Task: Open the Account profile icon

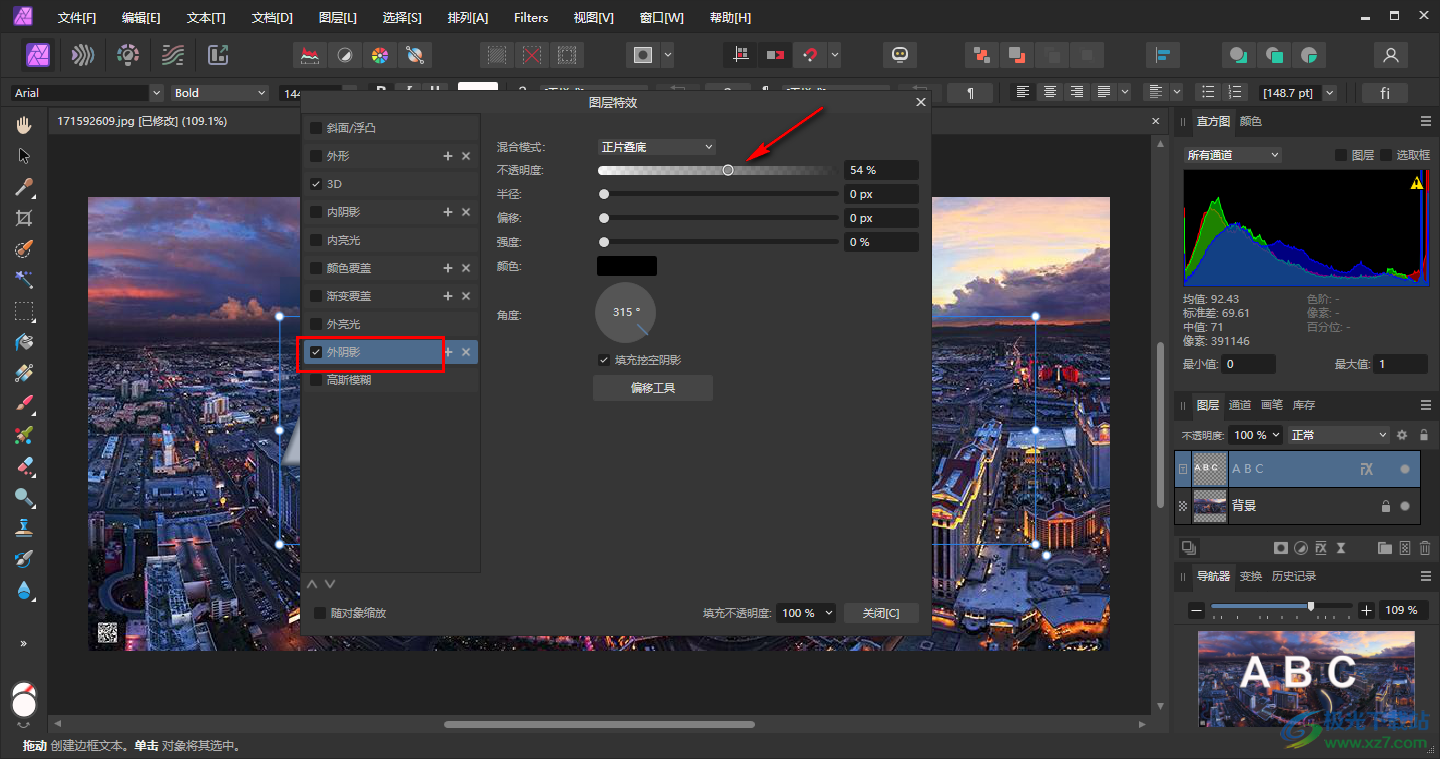Action: pyautogui.click(x=1390, y=55)
